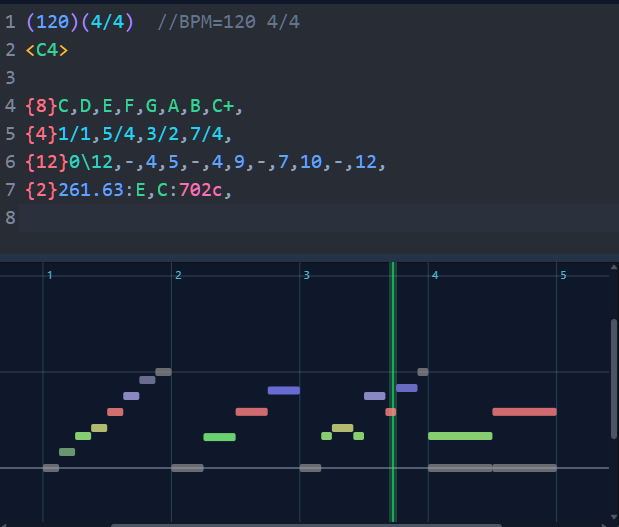The width and height of the screenshot is (619, 527).
Task: Click the 702c cents value on line 7
Action: point(203,190)
